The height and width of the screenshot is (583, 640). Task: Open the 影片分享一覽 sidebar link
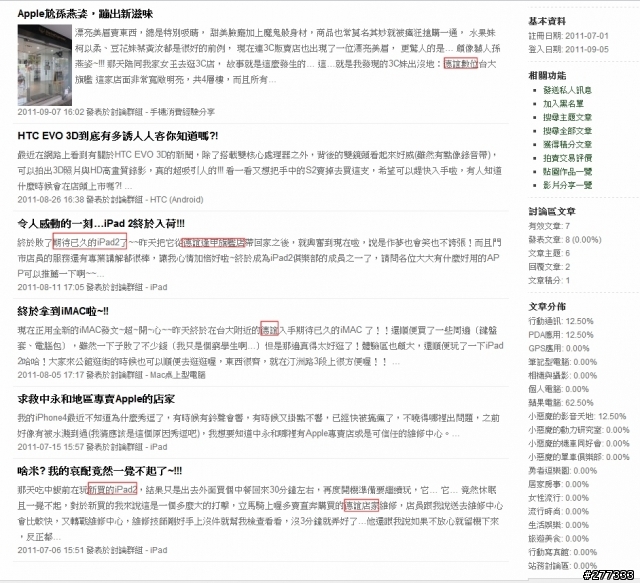click(567, 185)
